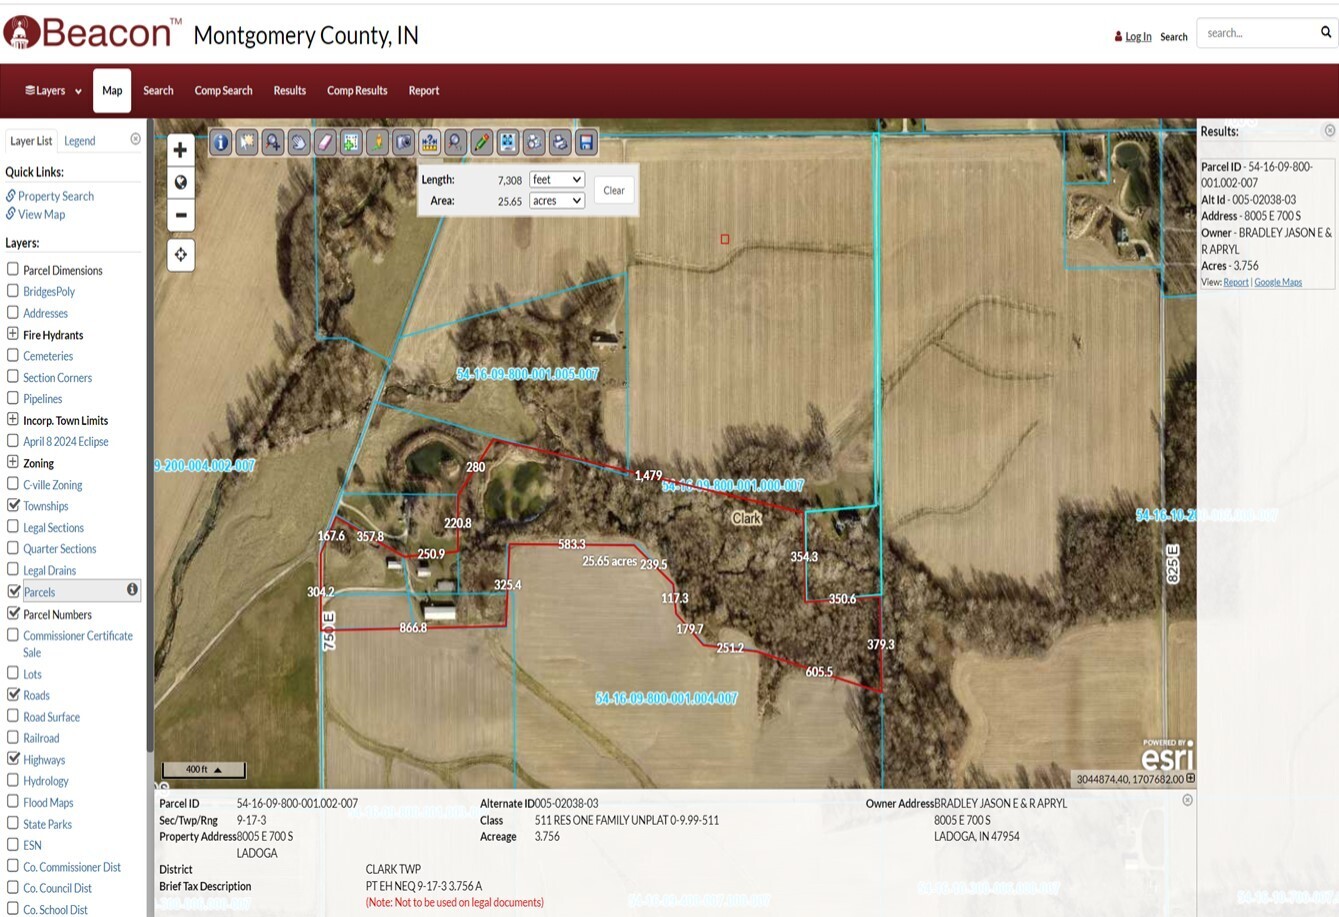Open the Comp Search tab
Image resolution: width=1339 pixels, height=917 pixels.
223,90
